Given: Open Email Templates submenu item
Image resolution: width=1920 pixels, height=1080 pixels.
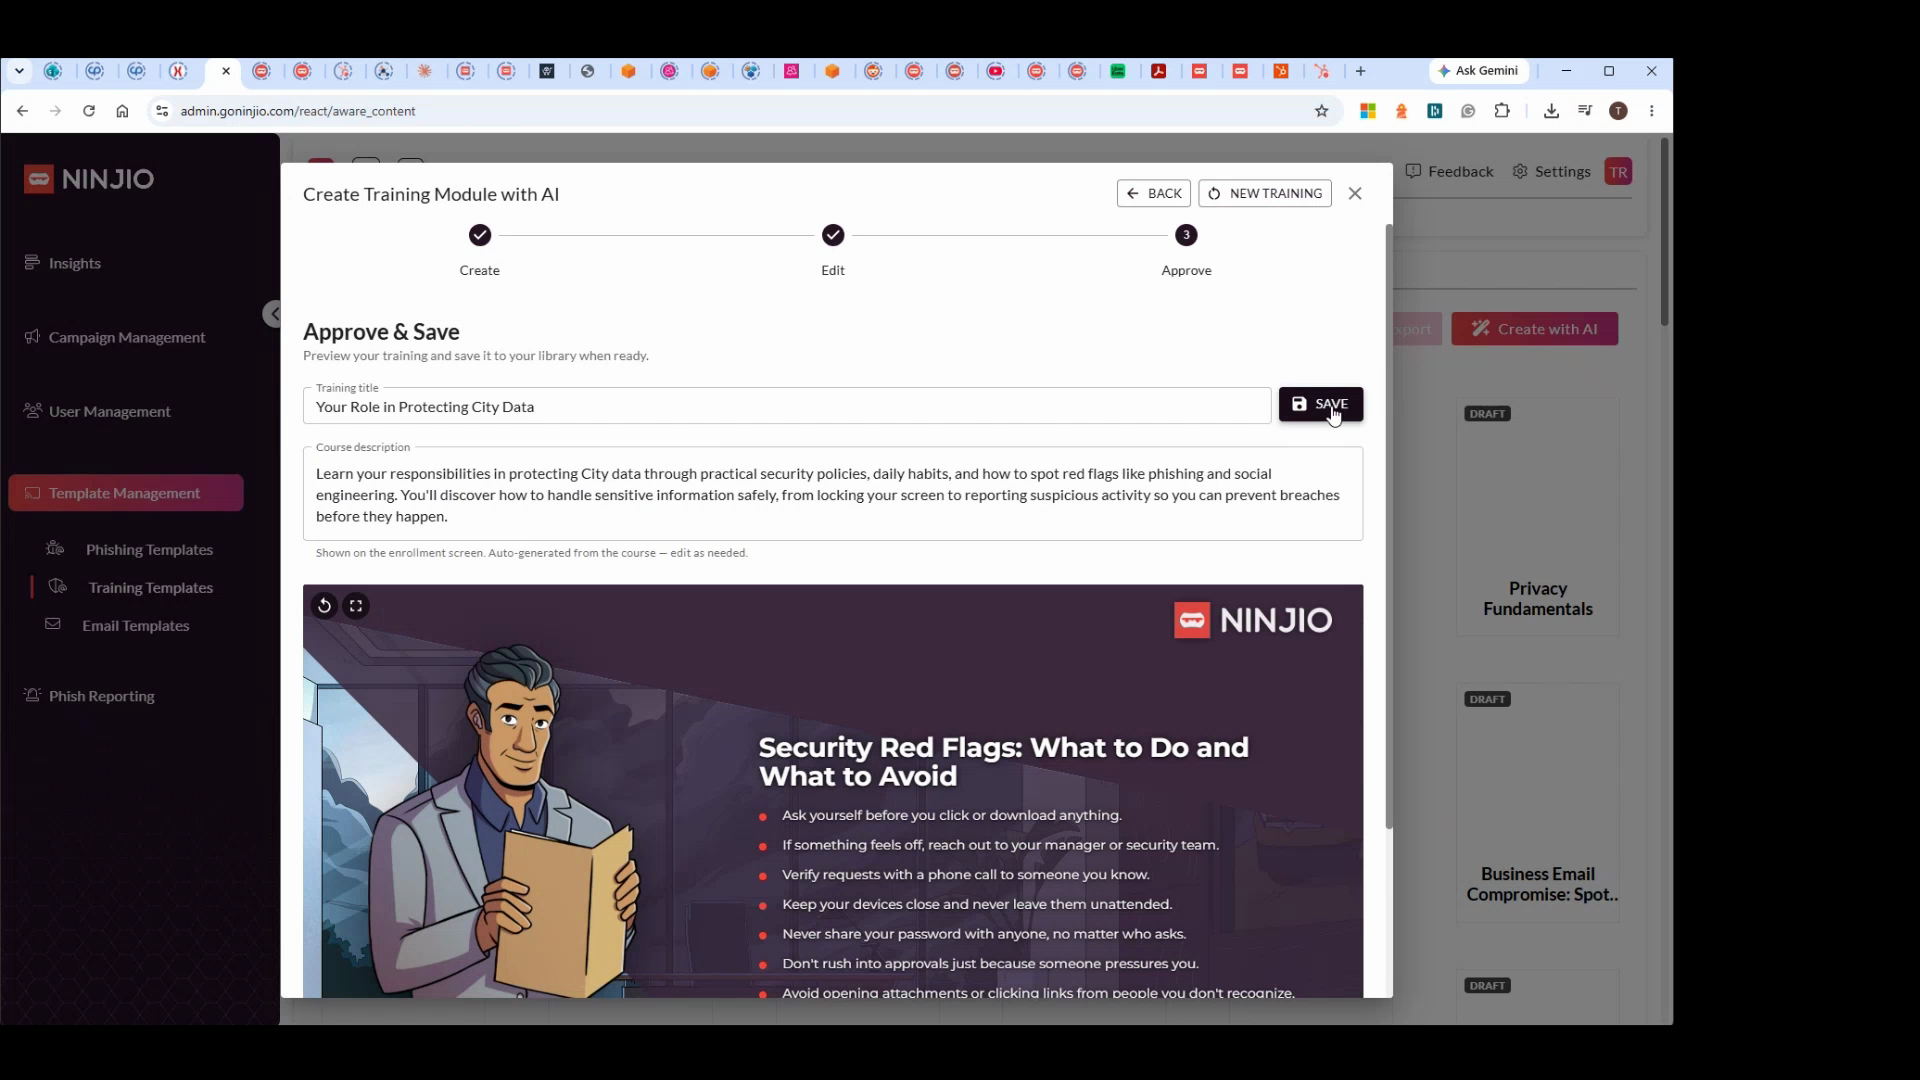Looking at the screenshot, I should pyautogui.click(x=135, y=626).
